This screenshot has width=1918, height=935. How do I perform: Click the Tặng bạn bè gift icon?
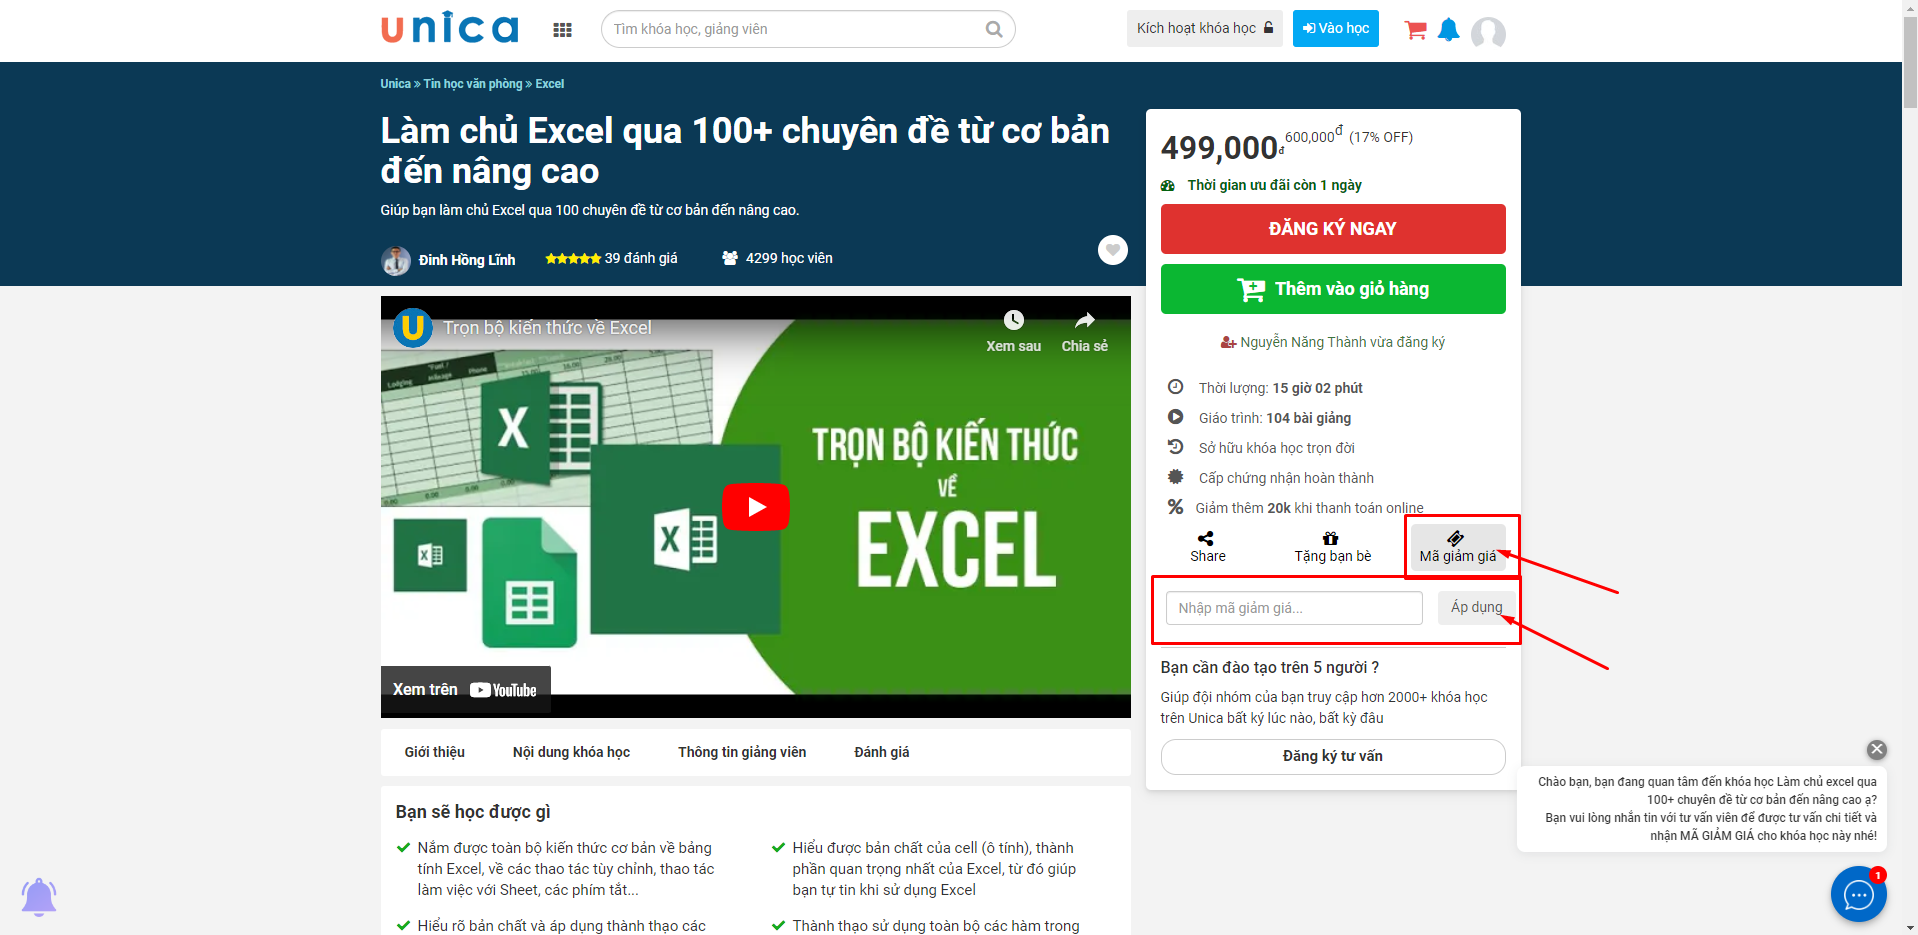pos(1330,538)
